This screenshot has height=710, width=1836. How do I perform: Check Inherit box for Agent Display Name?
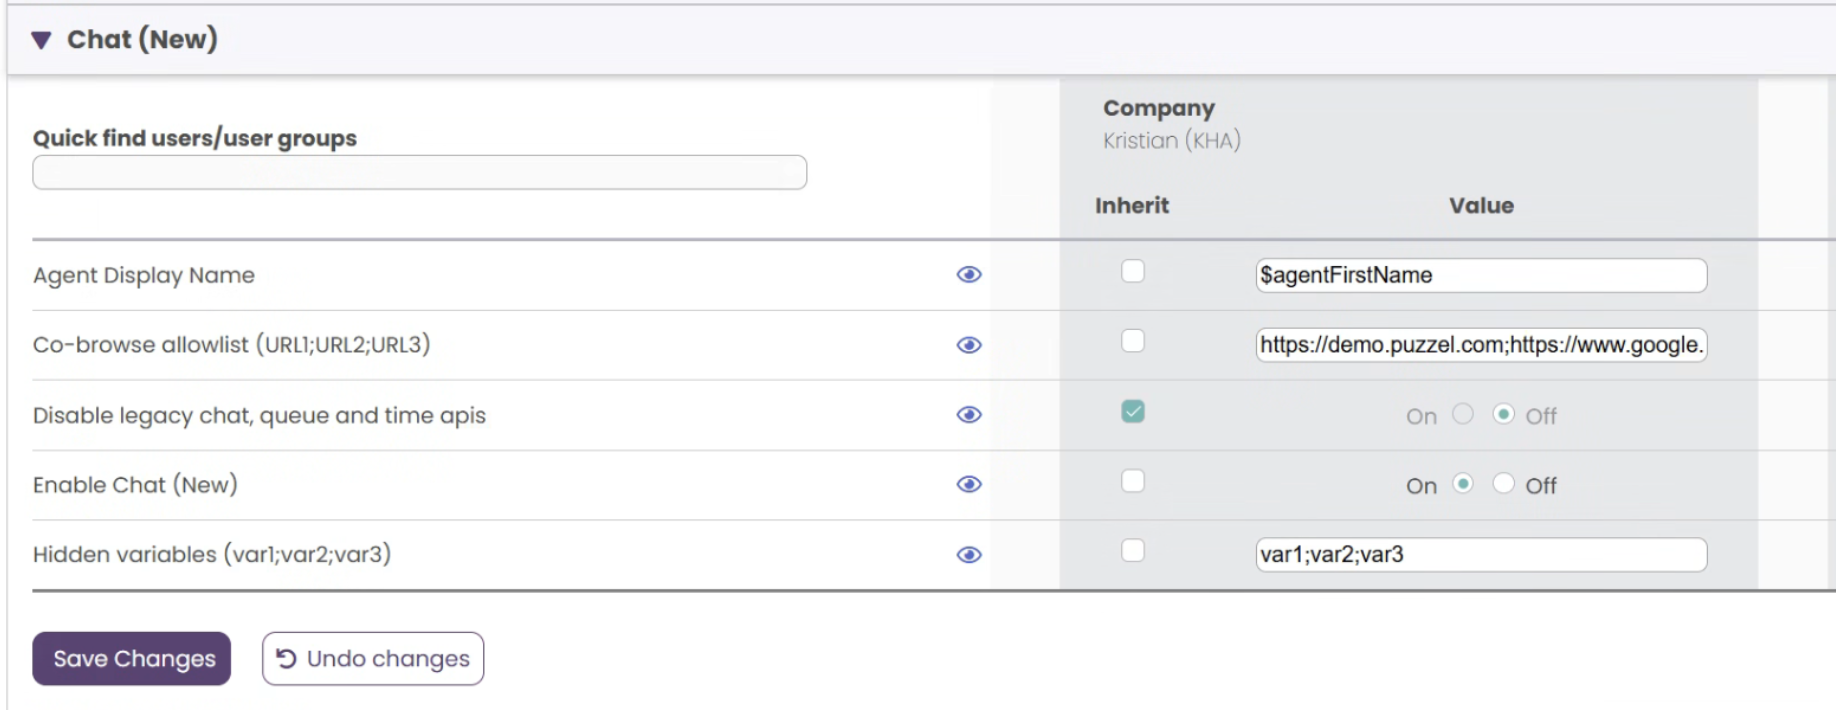tap(1132, 272)
